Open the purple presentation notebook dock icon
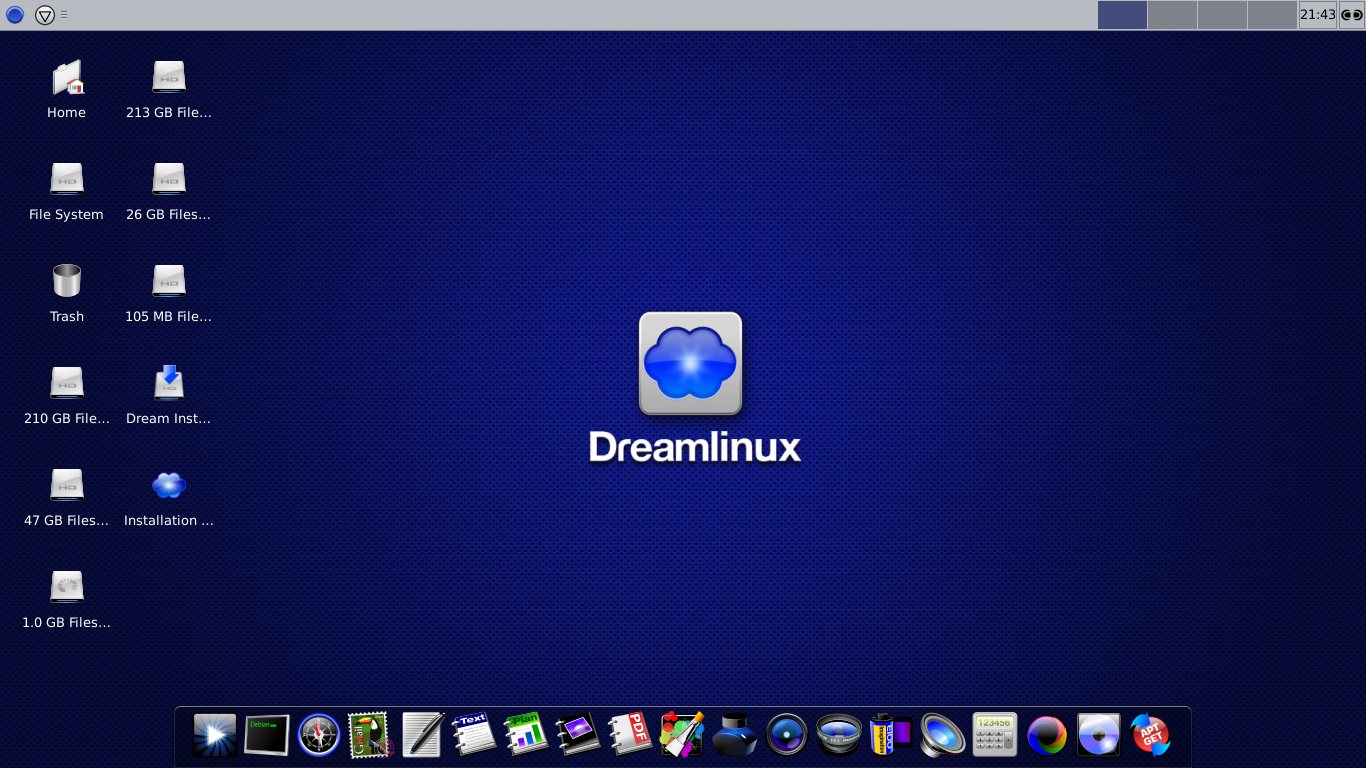Image resolution: width=1366 pixels, height=768 pixels. (579, 735)
